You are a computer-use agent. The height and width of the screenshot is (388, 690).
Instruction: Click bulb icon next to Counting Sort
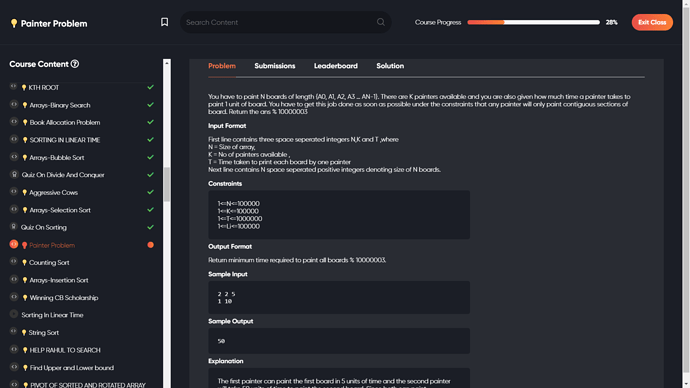pos(24,263)
